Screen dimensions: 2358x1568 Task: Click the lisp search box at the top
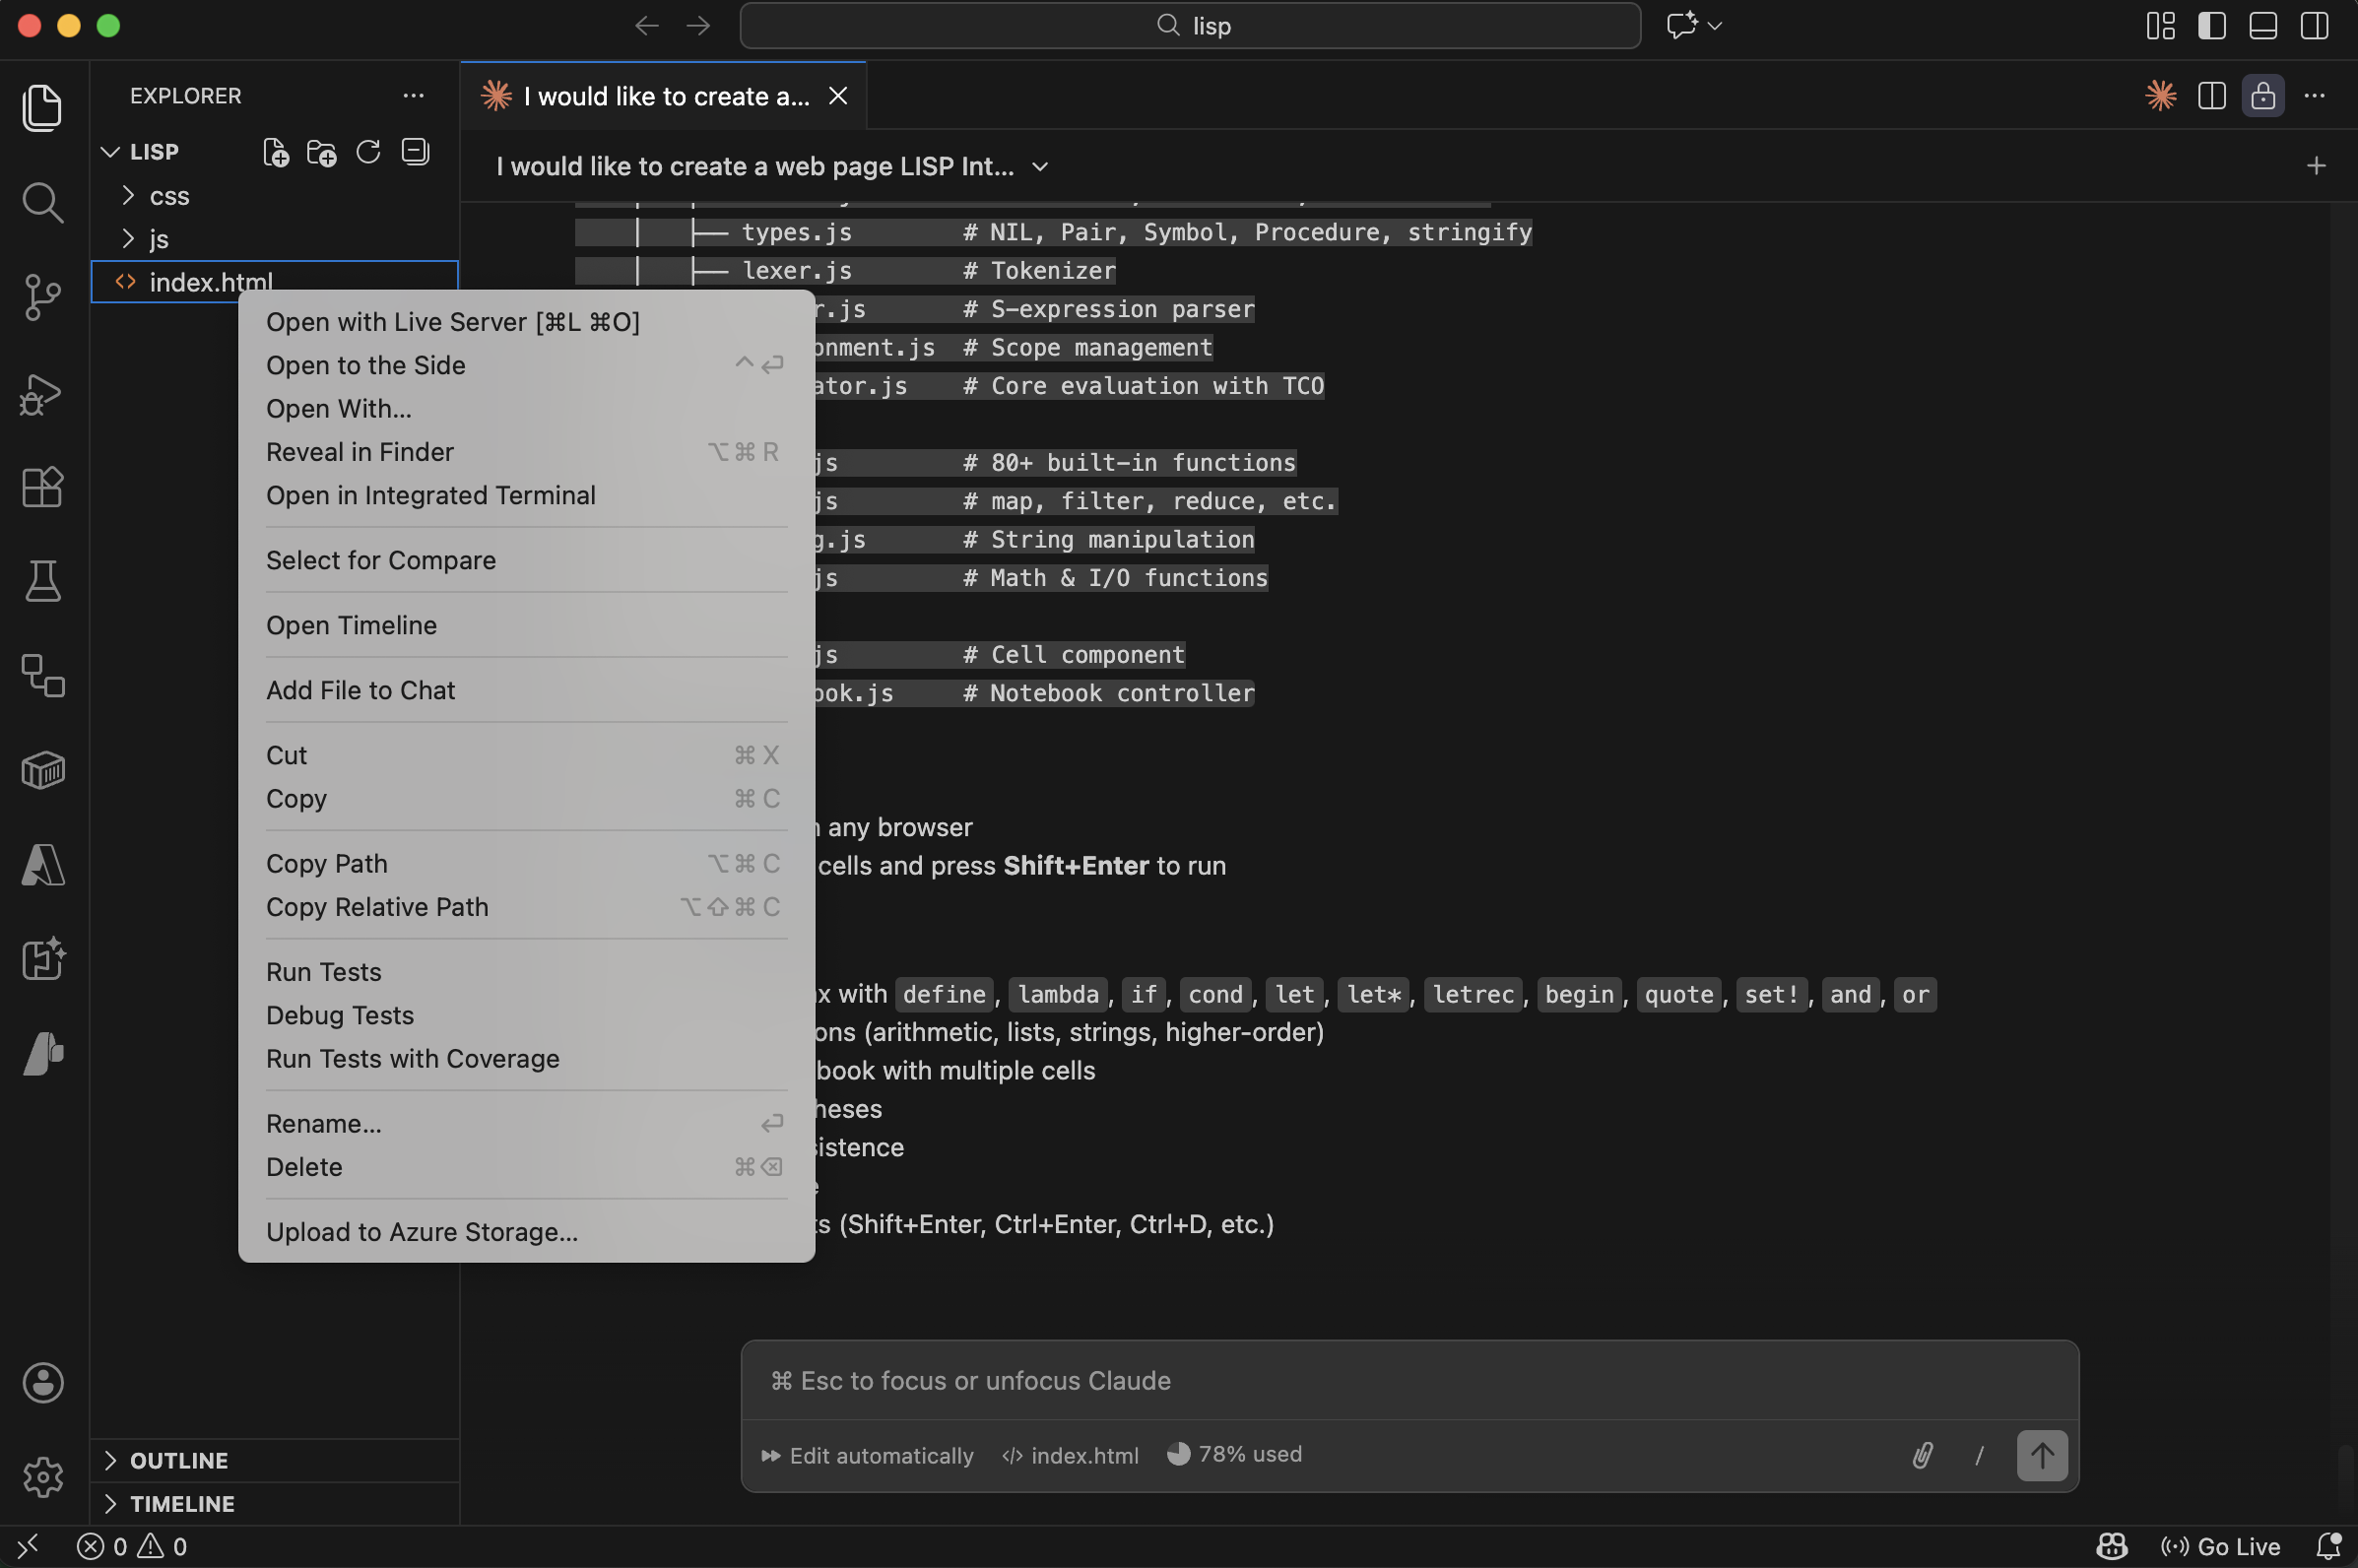(1188, 25)
